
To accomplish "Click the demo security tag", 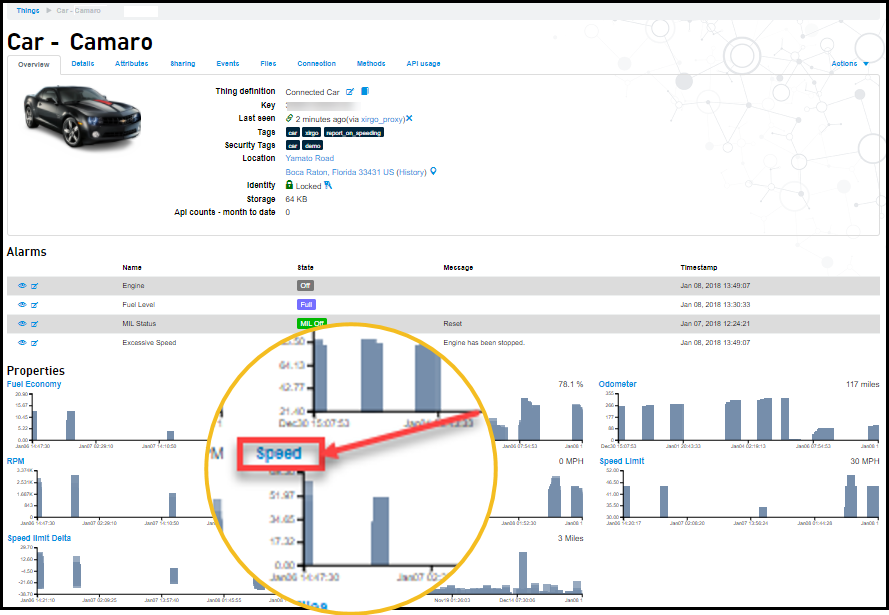I will coord(312,146).
